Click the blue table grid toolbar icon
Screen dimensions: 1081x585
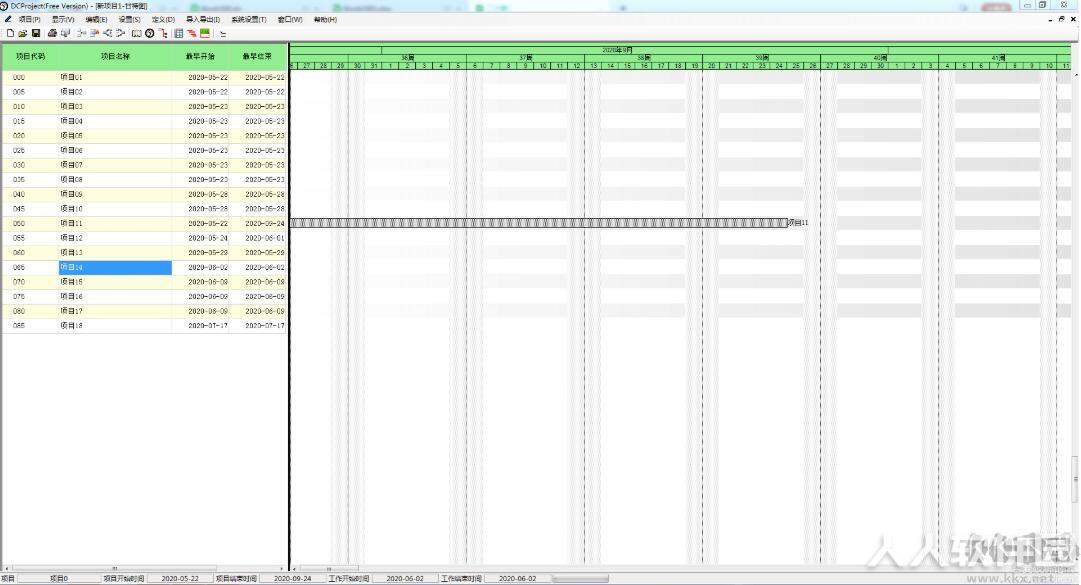point(179,33)
